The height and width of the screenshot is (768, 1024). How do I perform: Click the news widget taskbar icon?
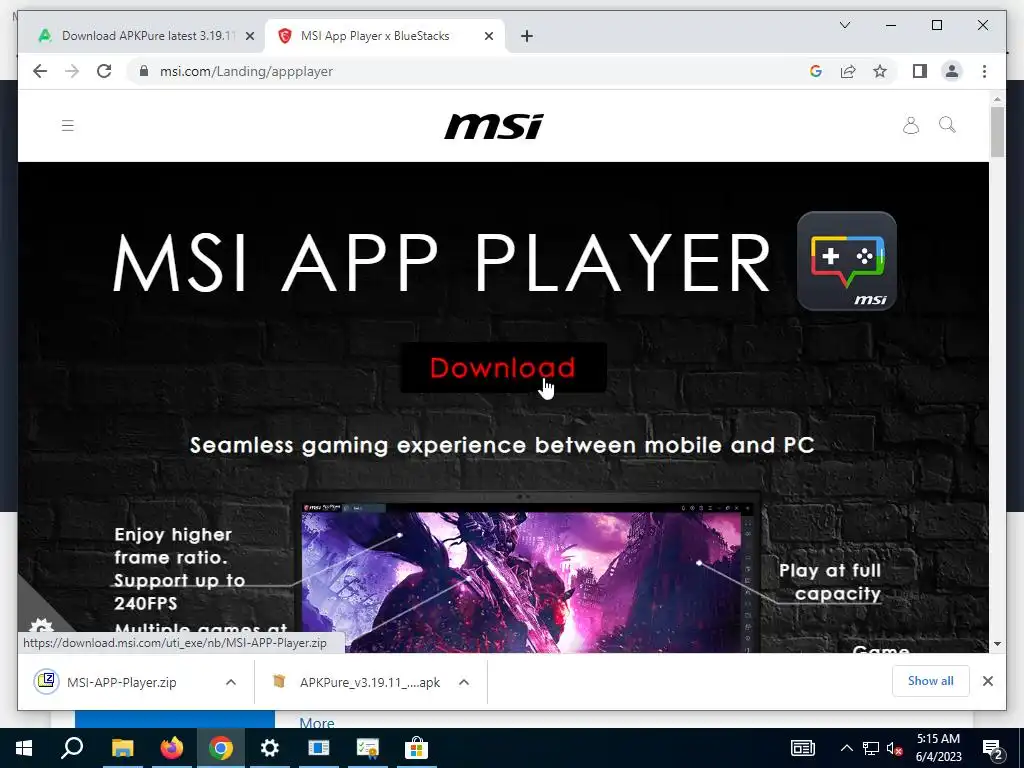(x=803, y=748)
